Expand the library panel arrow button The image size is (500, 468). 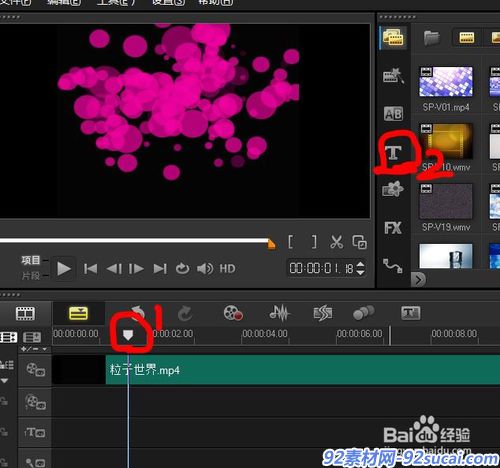click(x=419, y=279)
